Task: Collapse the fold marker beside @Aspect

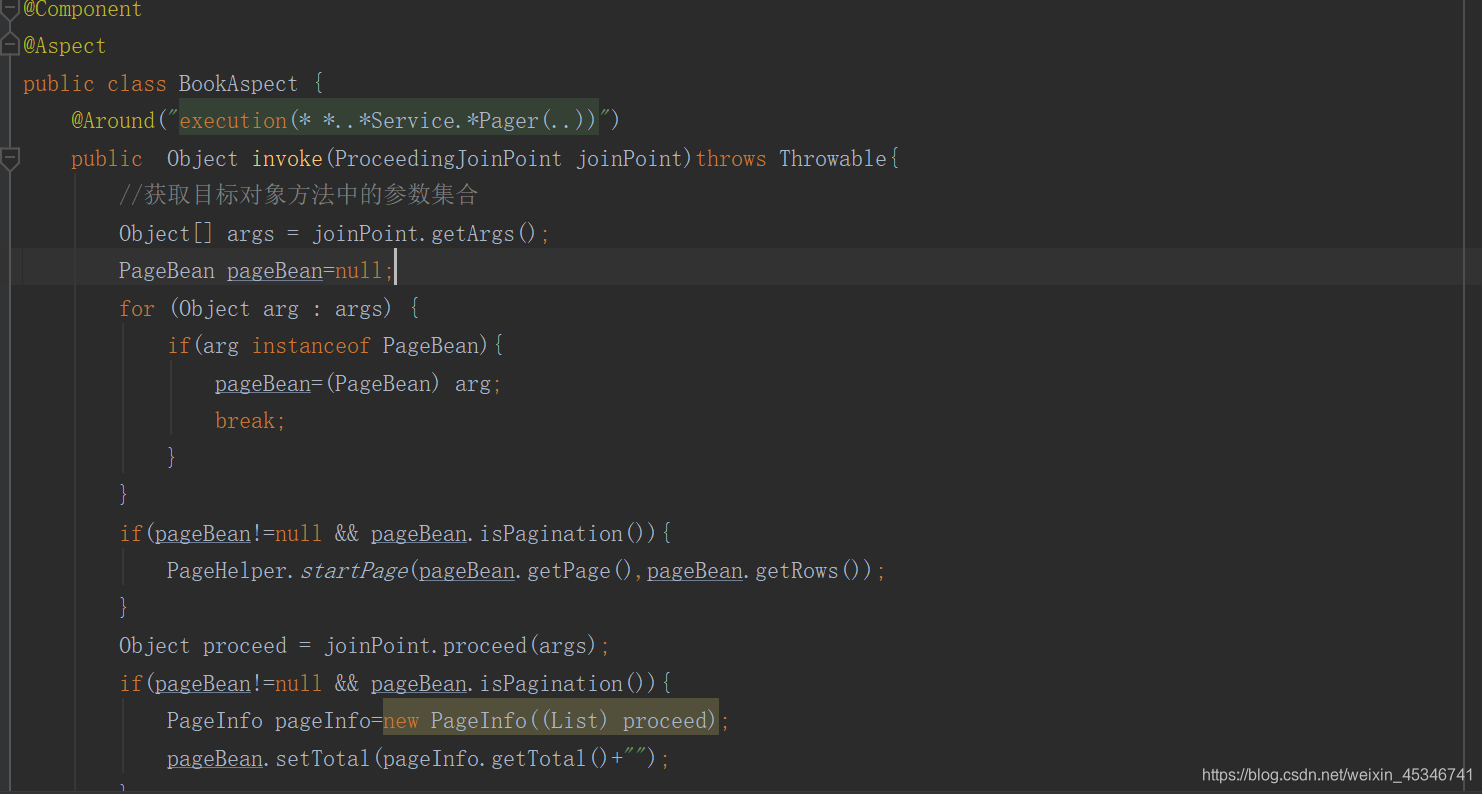Action: tap(10, 45)
